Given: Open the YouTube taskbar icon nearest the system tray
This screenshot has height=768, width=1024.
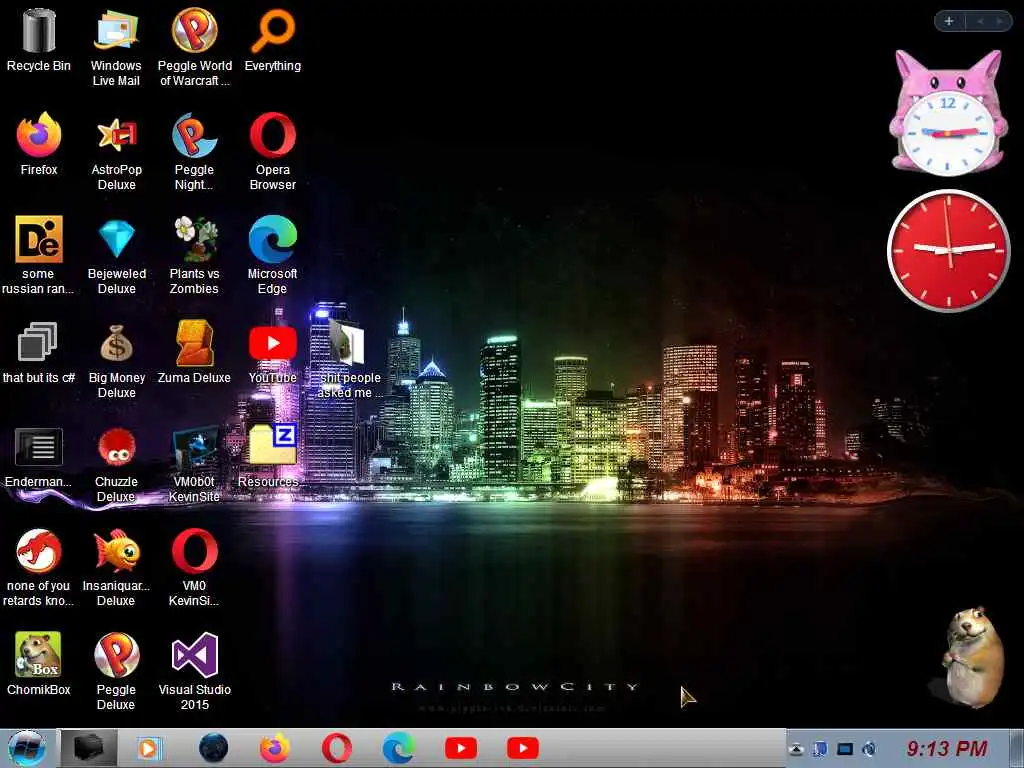Looking at the screenshot, I should click(x=522, y=748).
